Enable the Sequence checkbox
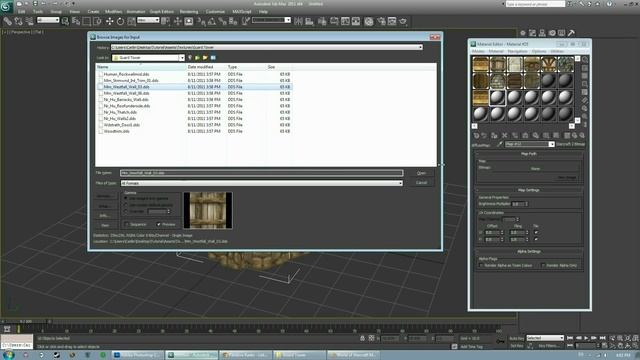The image size is (640, 360). tap(127, 224)
